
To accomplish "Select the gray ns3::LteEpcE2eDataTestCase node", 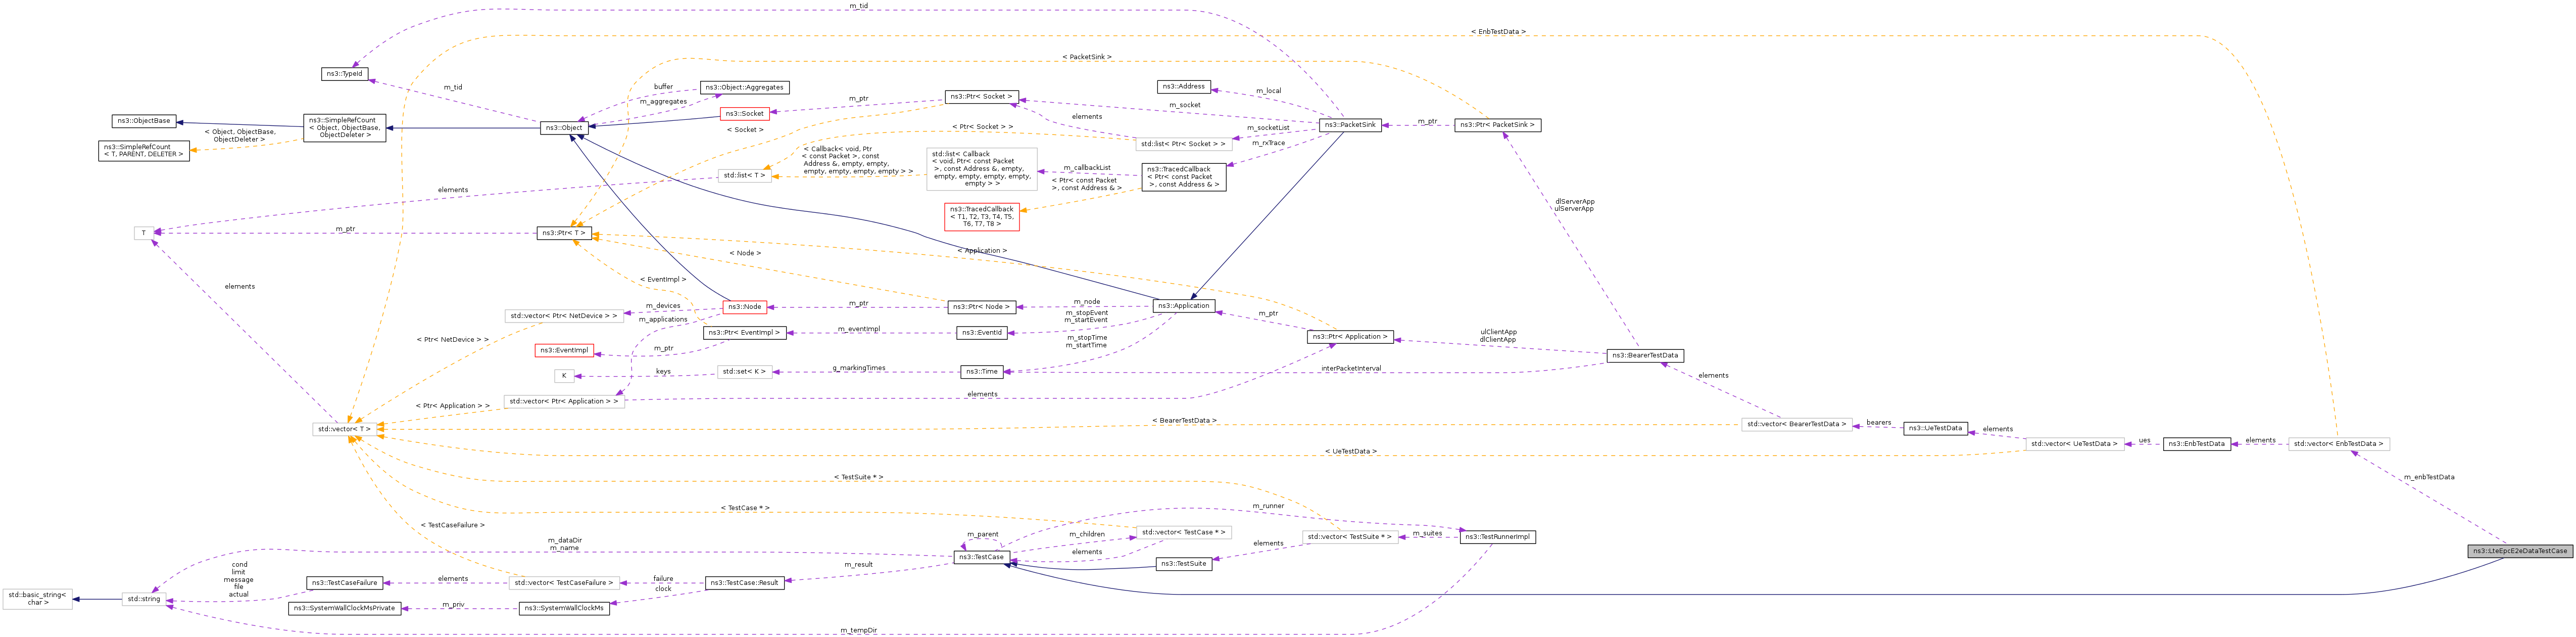I will [x=2520, y=551].
